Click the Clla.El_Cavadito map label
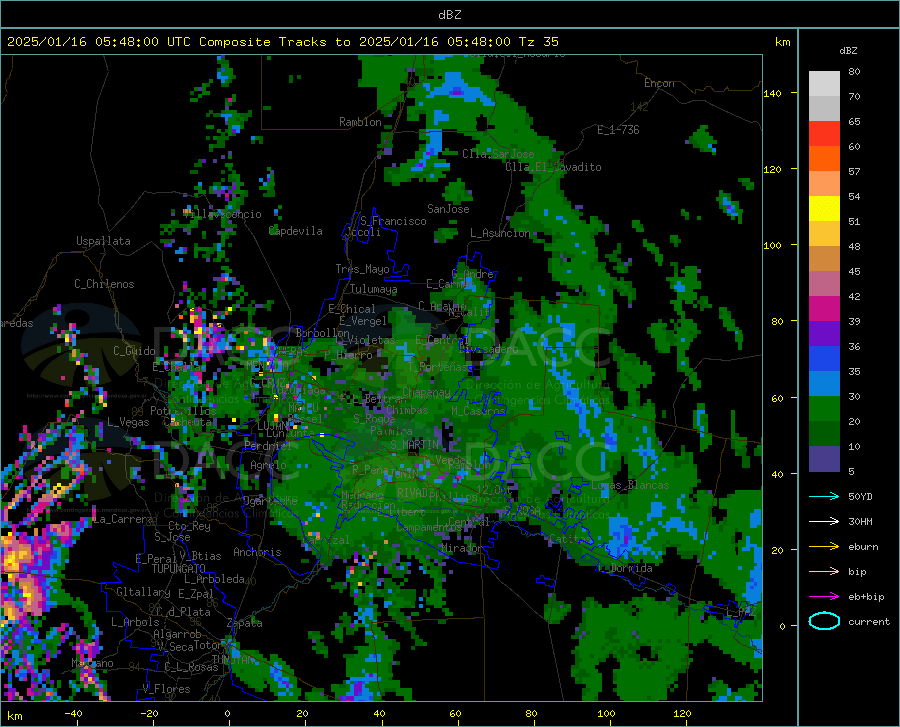 (553, 167)
